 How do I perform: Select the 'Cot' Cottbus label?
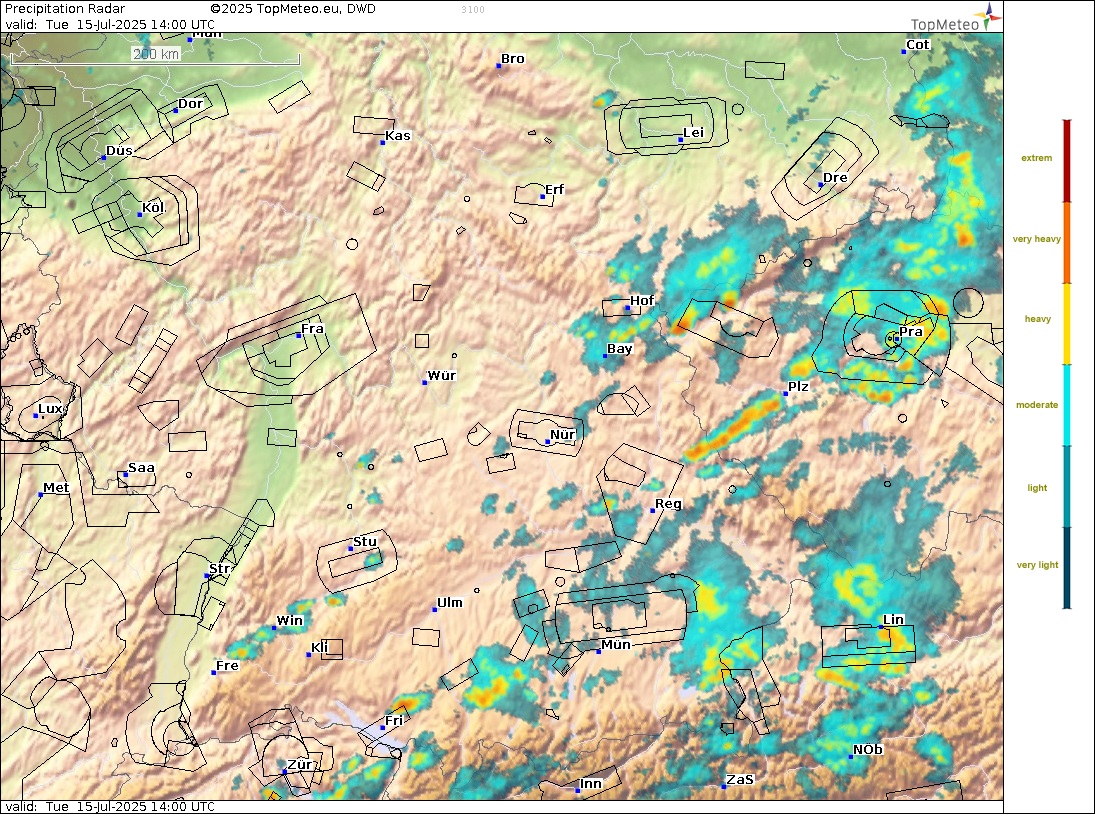[x=918, y=44]
